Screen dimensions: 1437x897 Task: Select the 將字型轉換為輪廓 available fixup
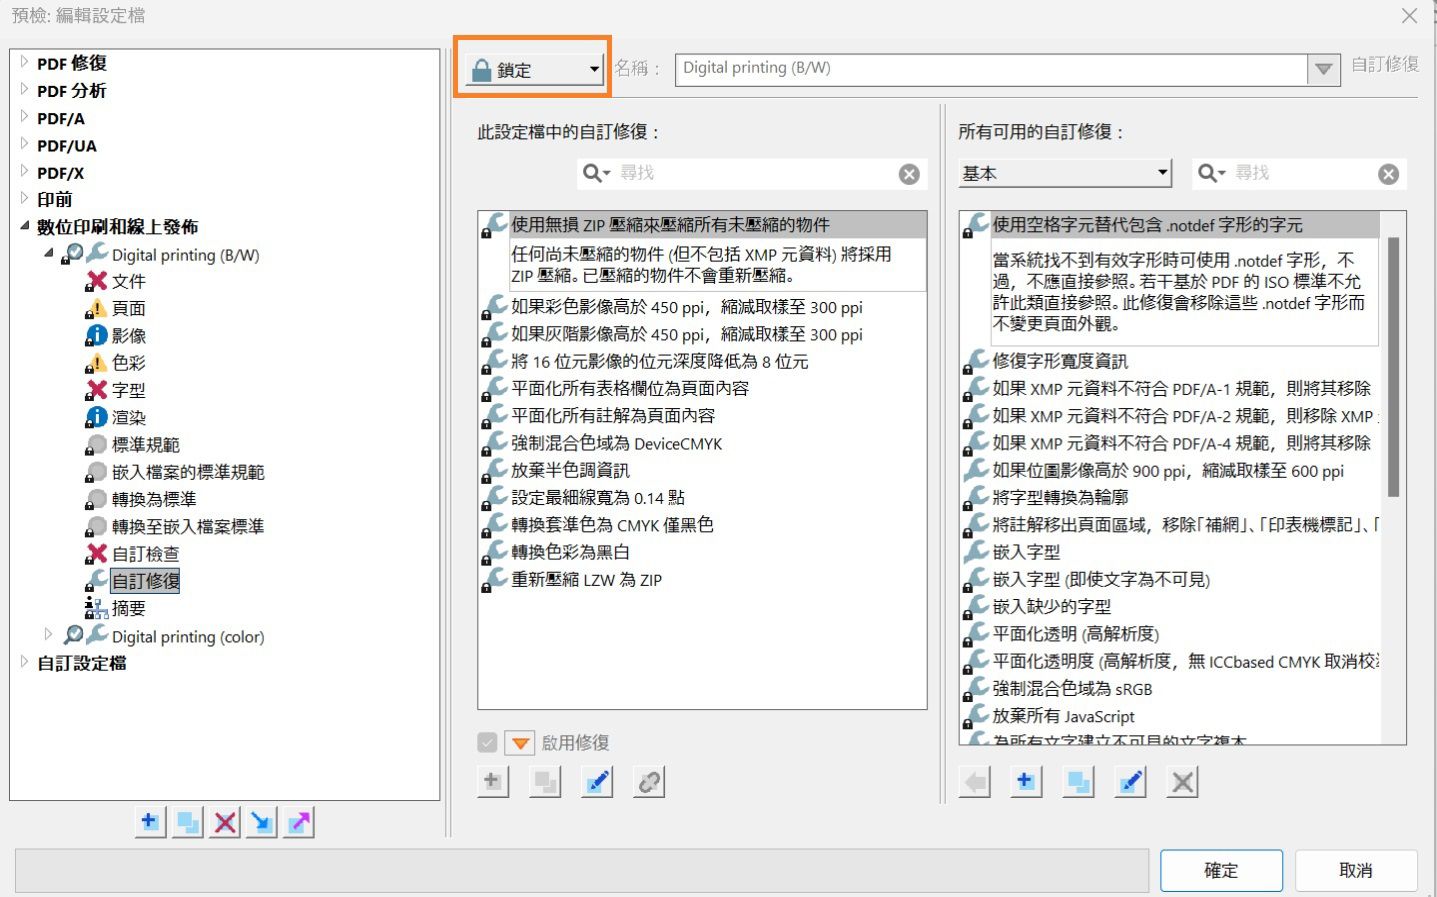pos(1060,497)
